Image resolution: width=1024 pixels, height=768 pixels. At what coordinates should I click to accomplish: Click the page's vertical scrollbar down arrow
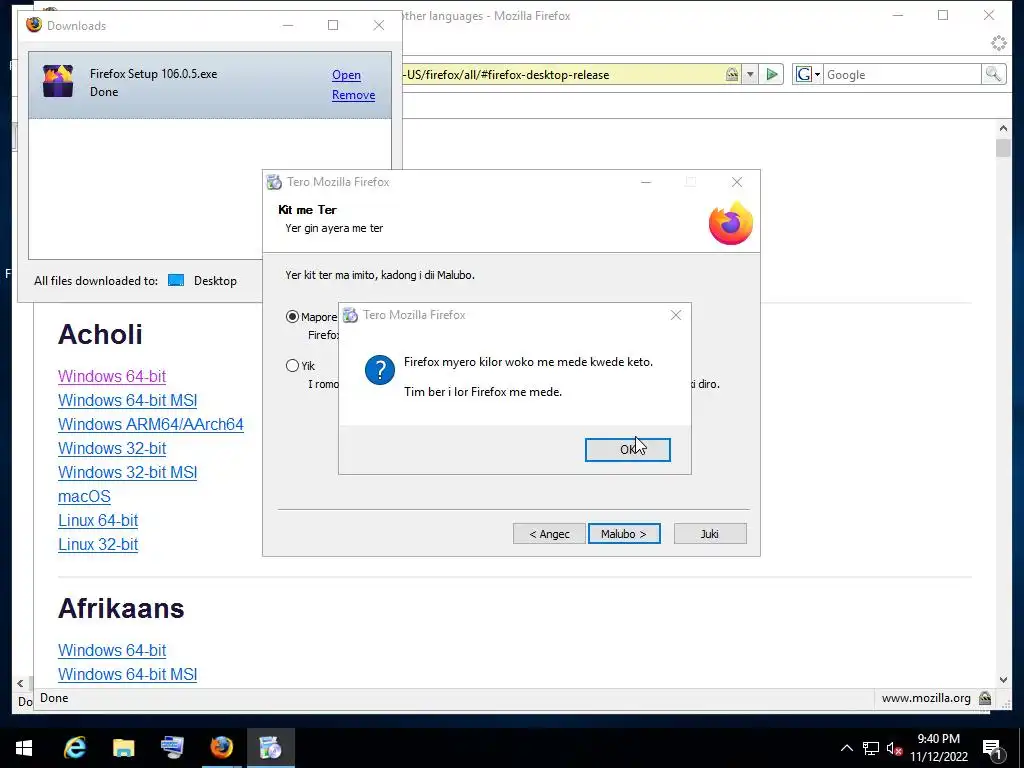(1003, 680)
